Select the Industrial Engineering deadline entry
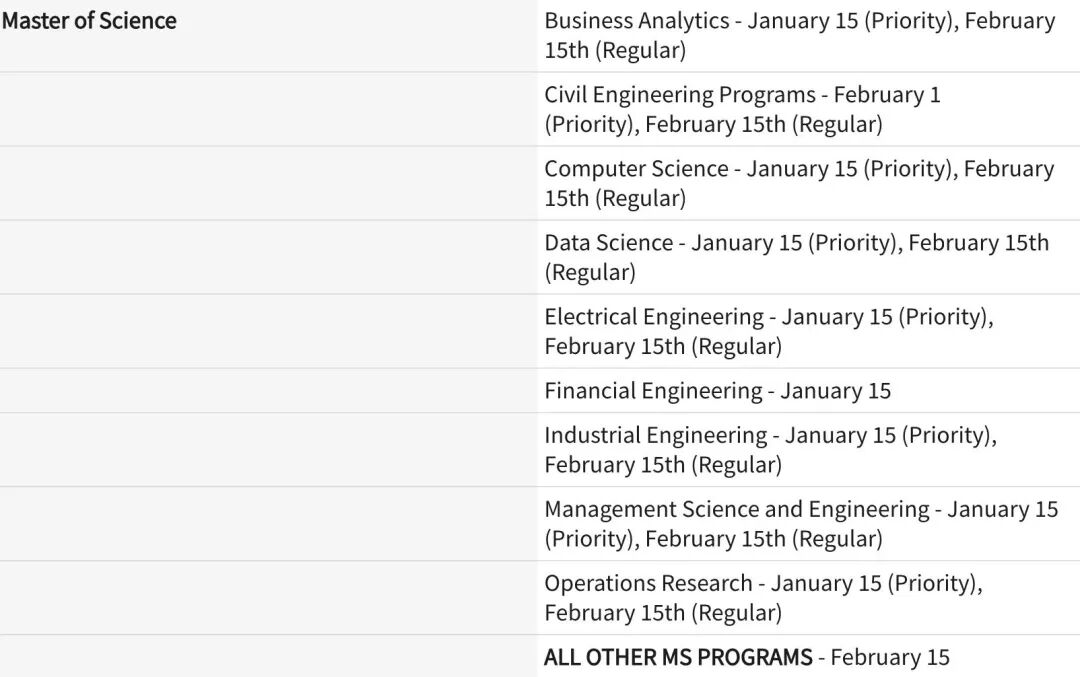The image size is (1080, 677). (x=770, y=450)
